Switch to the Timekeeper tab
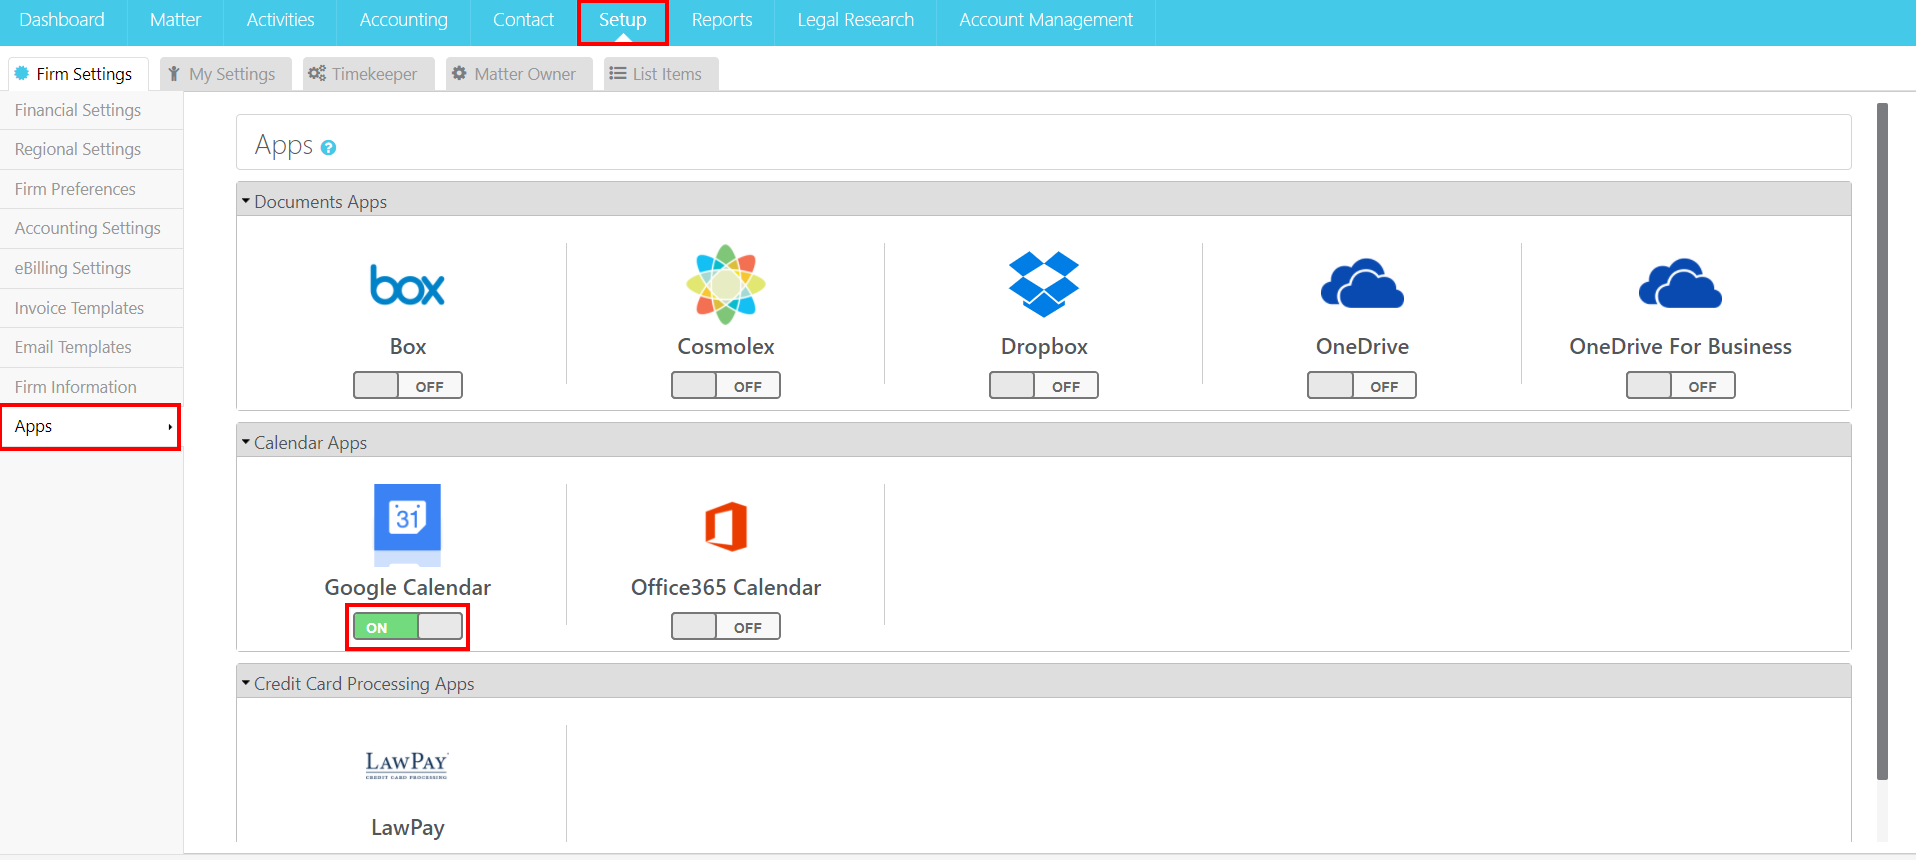 368,74
